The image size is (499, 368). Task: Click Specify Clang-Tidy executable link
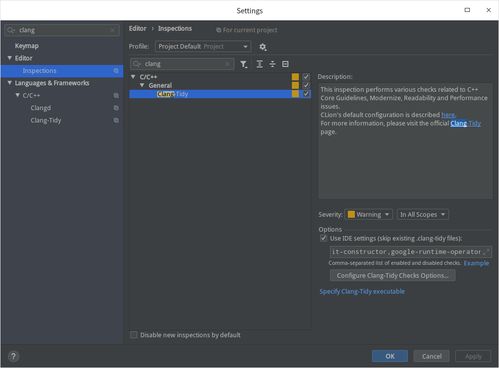pos(362,291)
